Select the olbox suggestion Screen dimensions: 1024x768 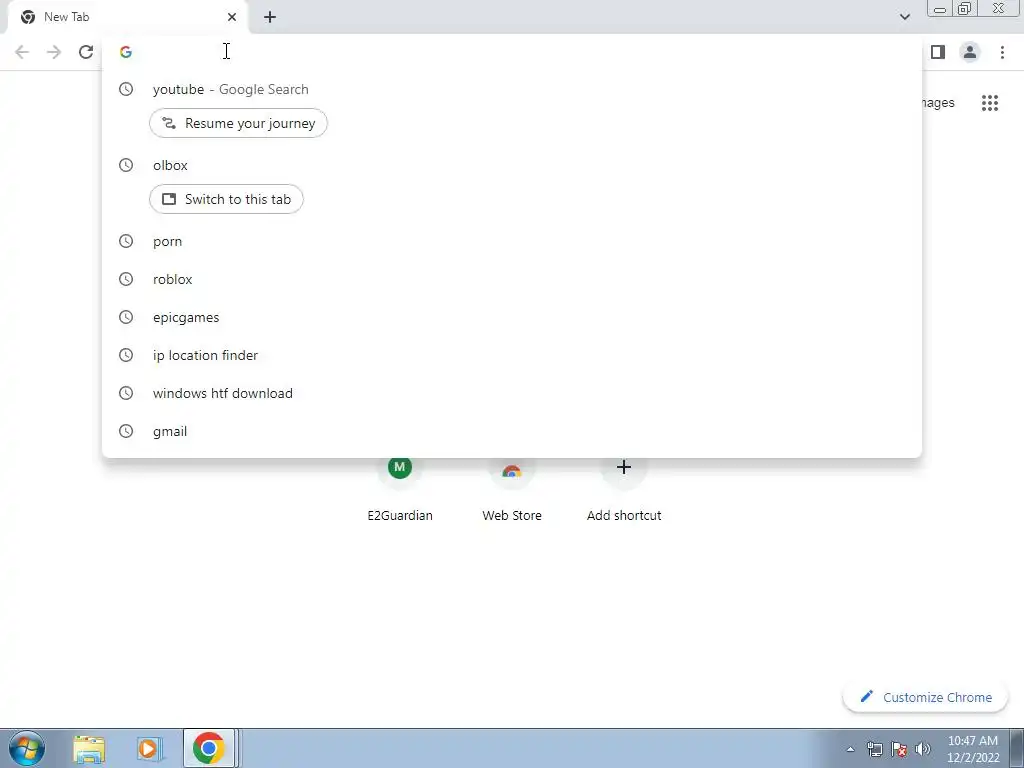pyautogui.click(x=512, y=165)
